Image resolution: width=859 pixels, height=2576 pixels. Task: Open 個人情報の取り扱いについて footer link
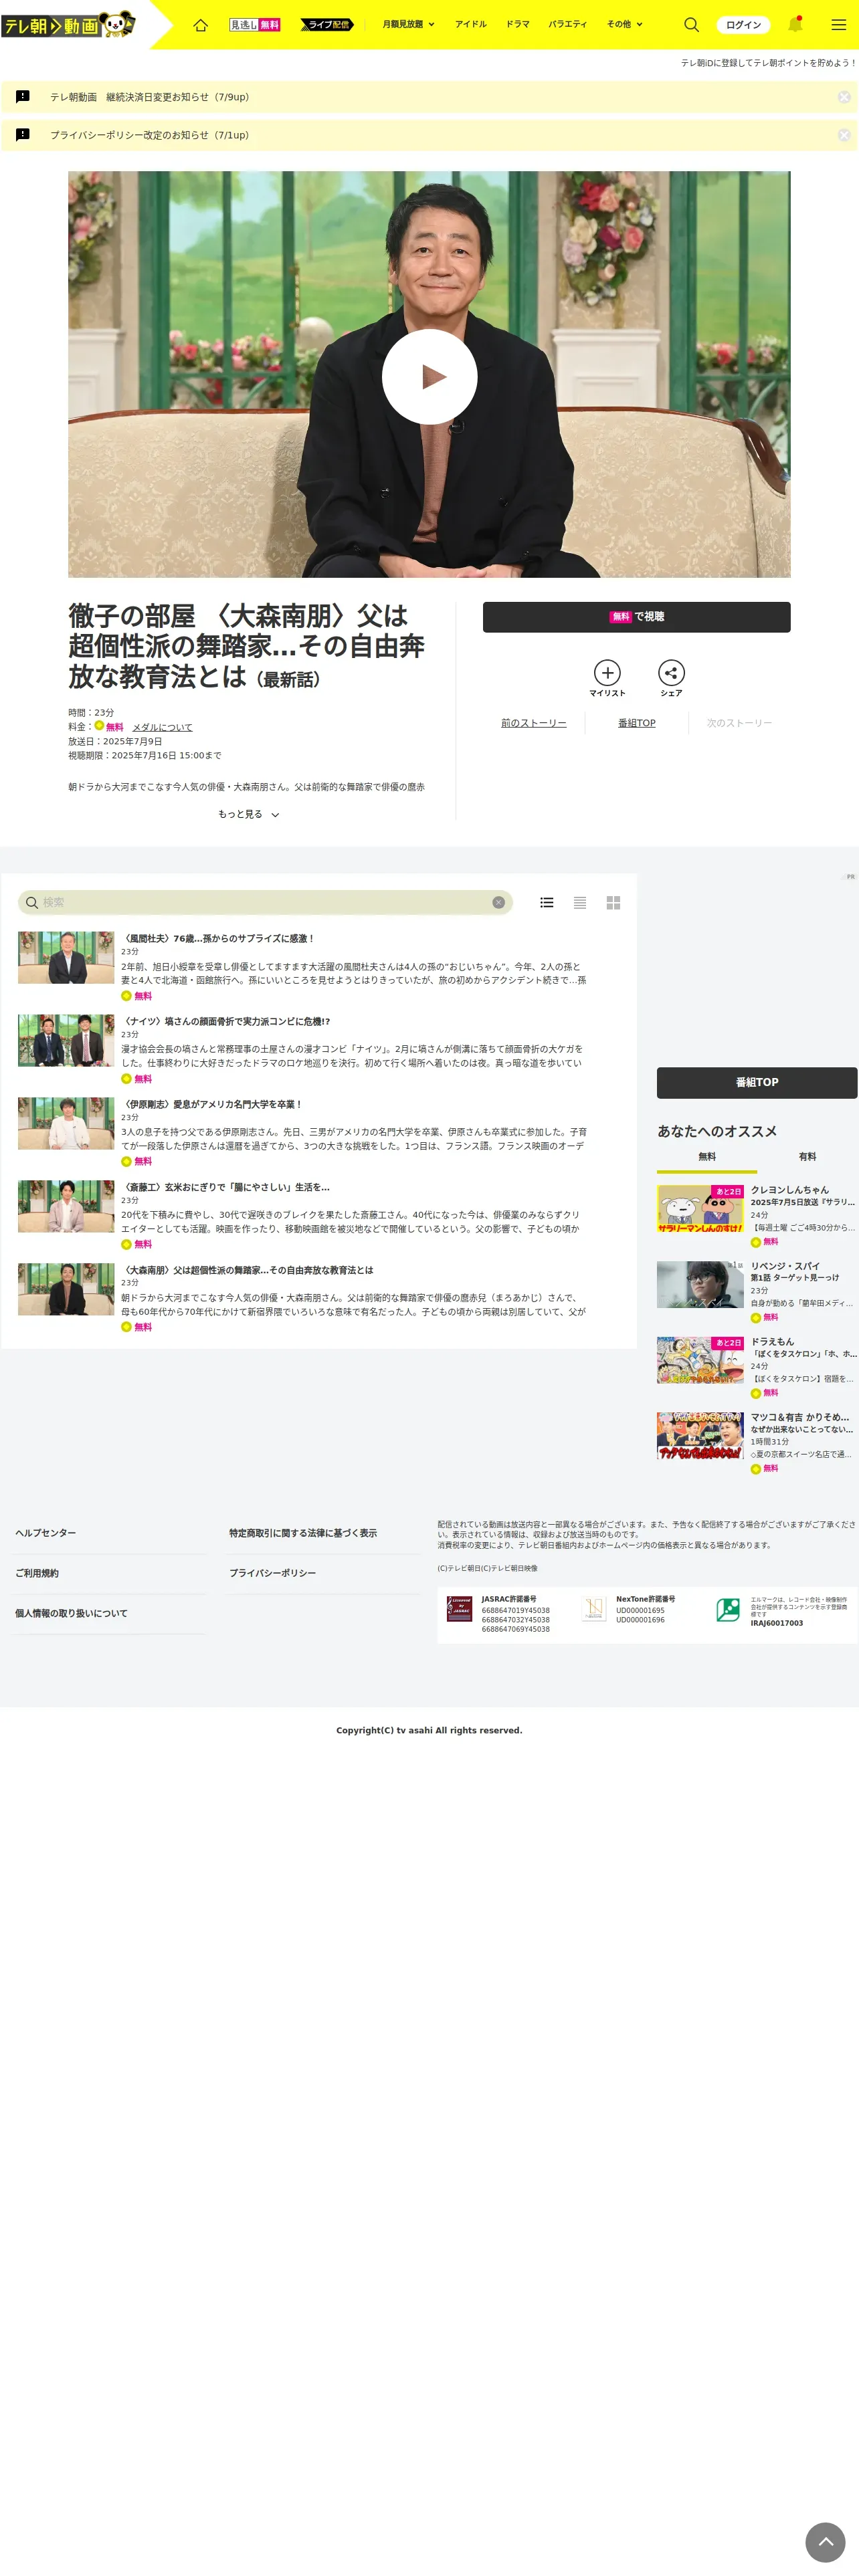click(71, 1613)
